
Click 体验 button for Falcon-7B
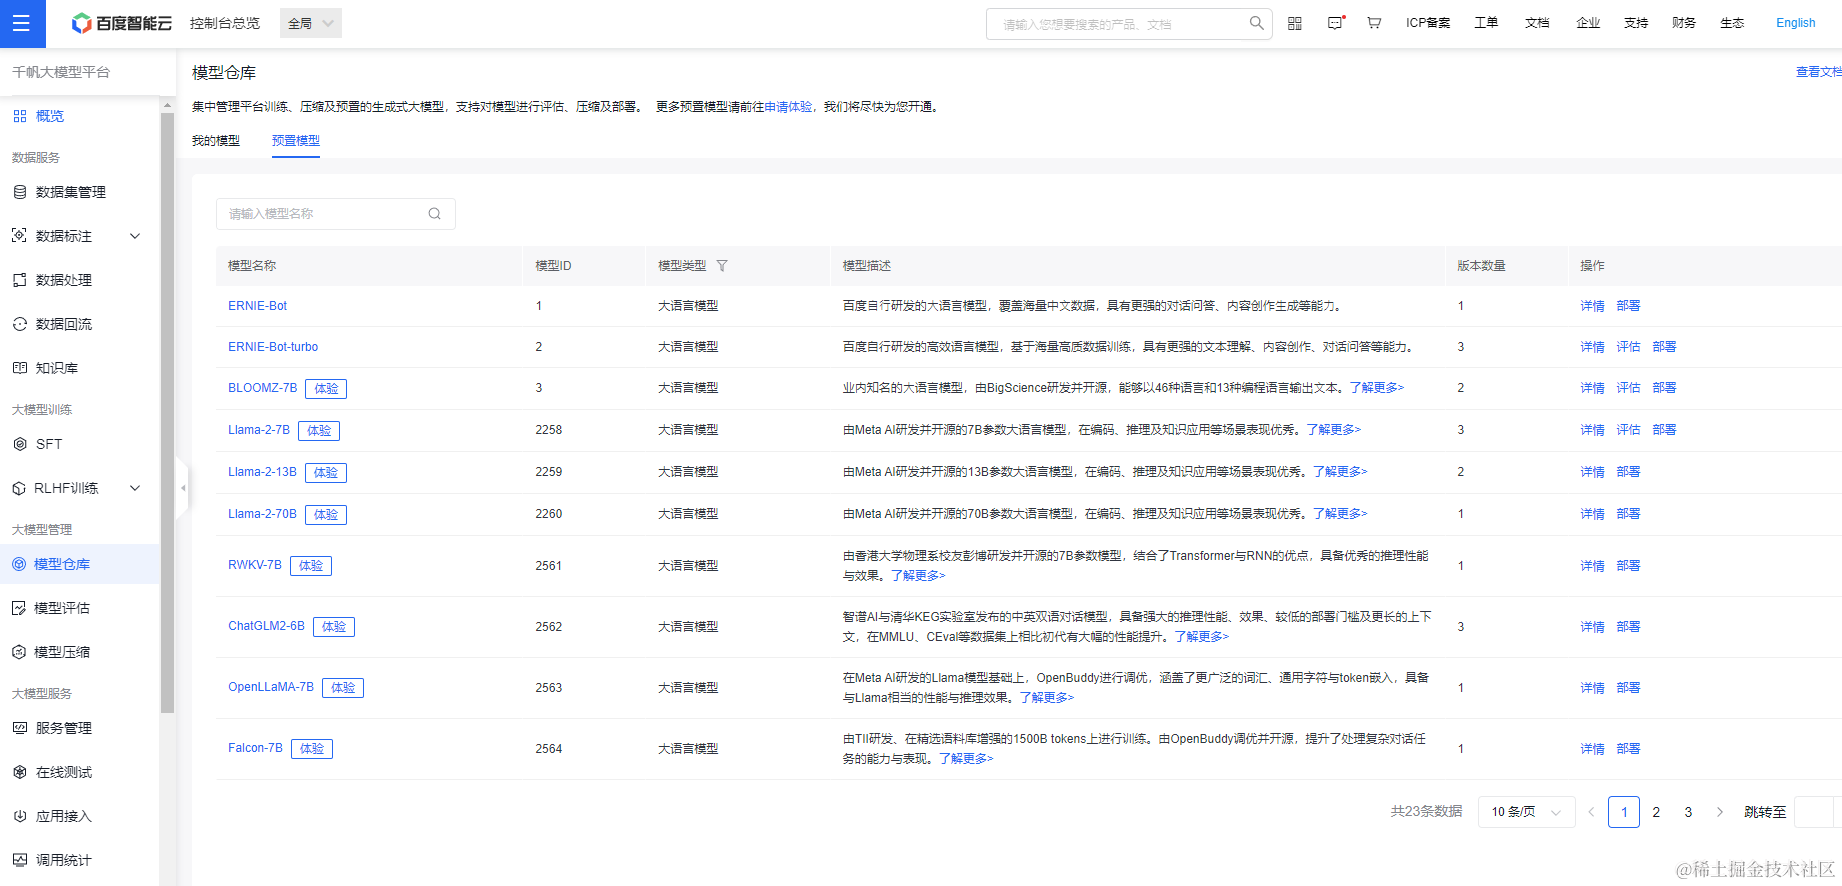[x=312, y=749]
